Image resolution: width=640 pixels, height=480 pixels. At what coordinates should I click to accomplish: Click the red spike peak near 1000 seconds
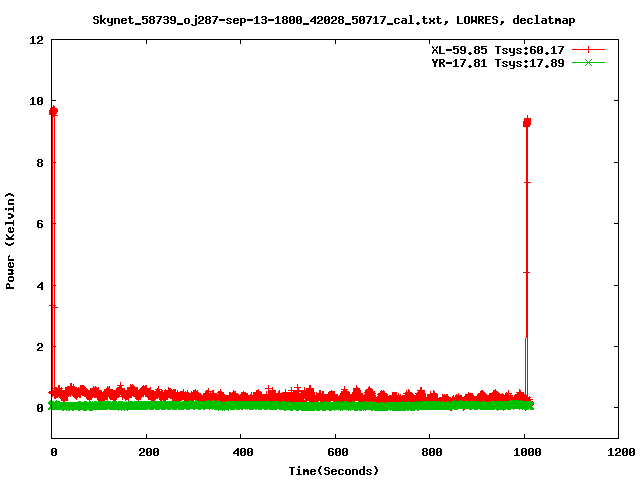tap(527, 122)
